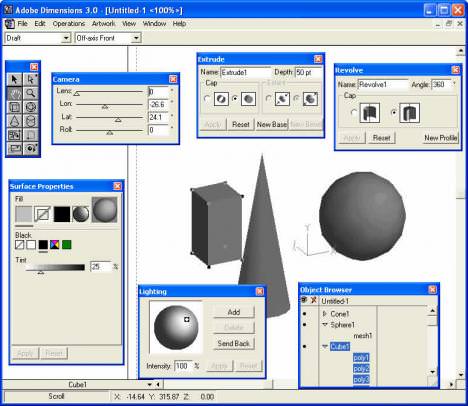The height and width of the screenshot is (406, 468).
Task: Open the Help menu
Action: [179, 24]
